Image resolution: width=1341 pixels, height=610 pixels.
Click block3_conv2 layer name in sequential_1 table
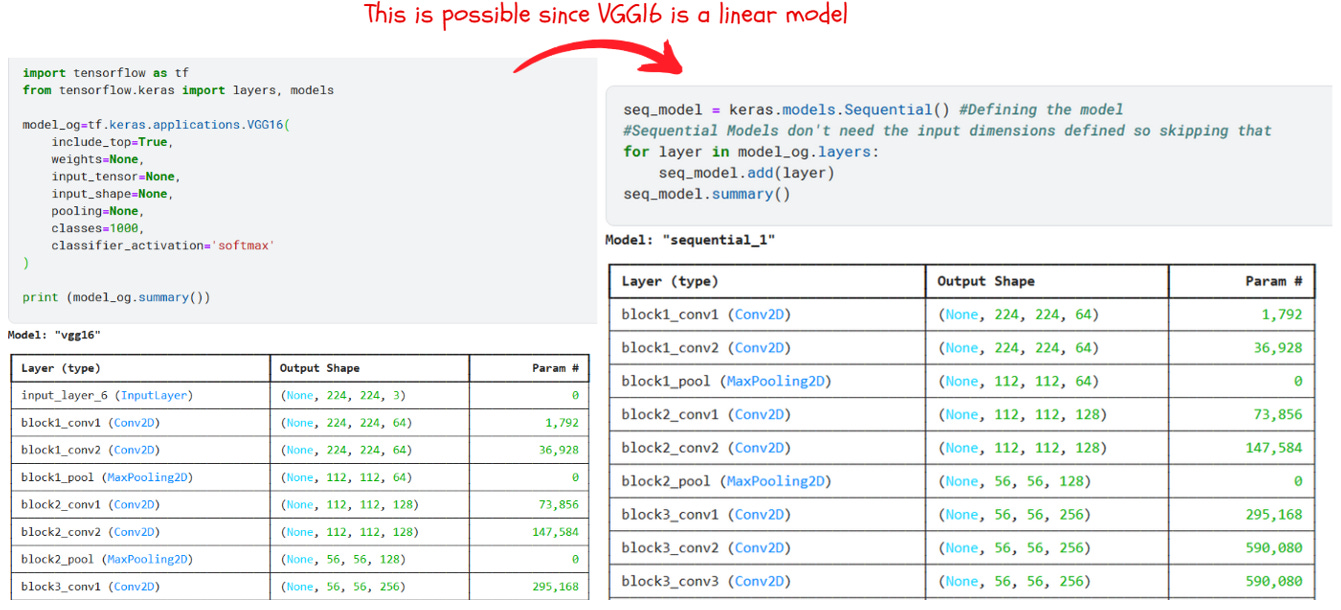pyautogui.click(x=706, y=548)
